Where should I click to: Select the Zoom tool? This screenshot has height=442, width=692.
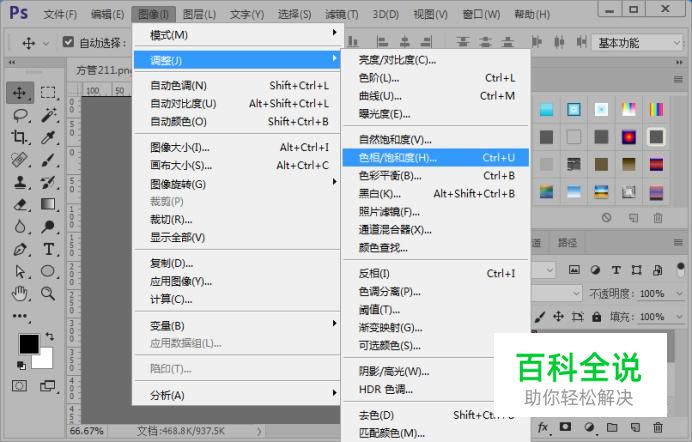point(48,293)
